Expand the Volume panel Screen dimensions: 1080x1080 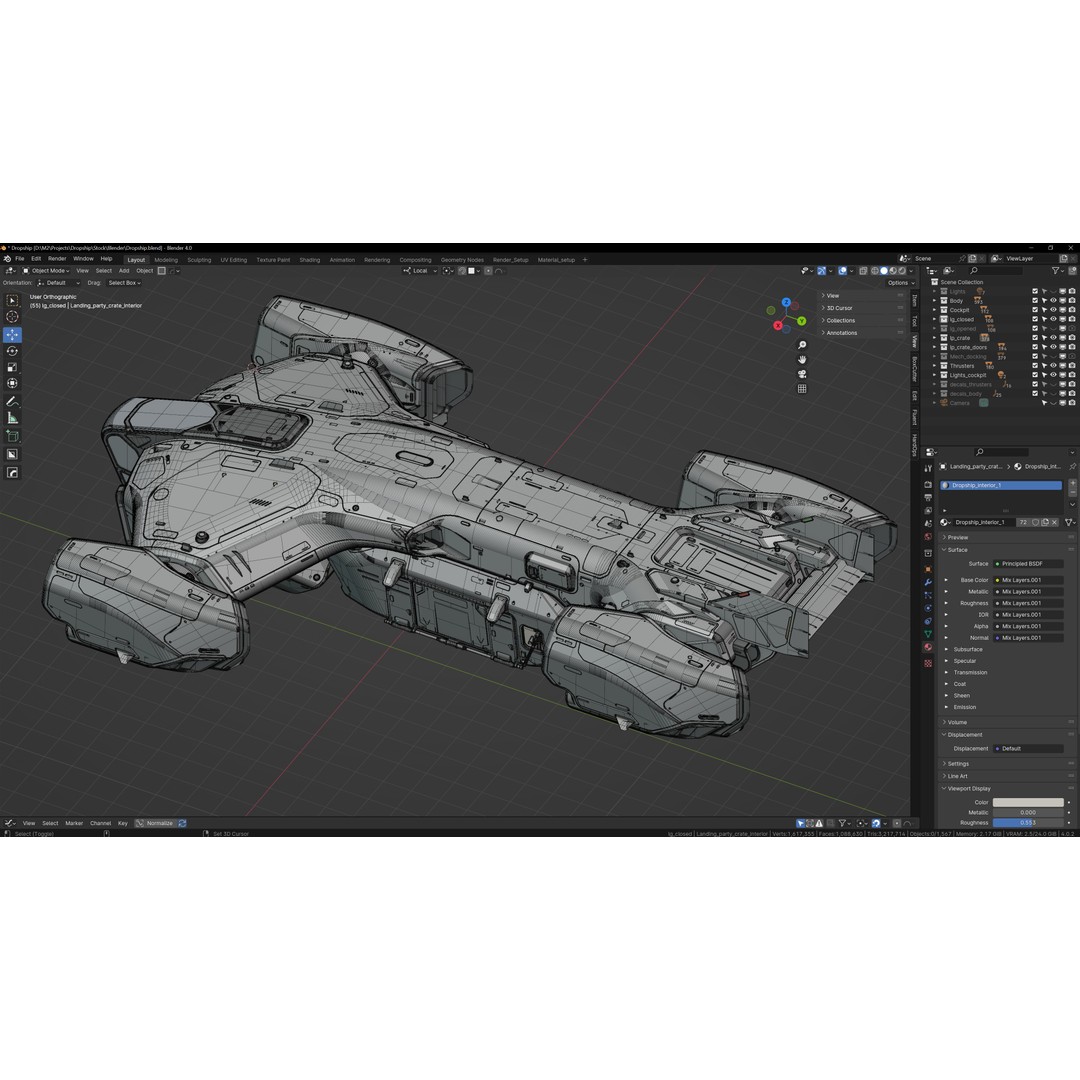[x=957, y=723]
